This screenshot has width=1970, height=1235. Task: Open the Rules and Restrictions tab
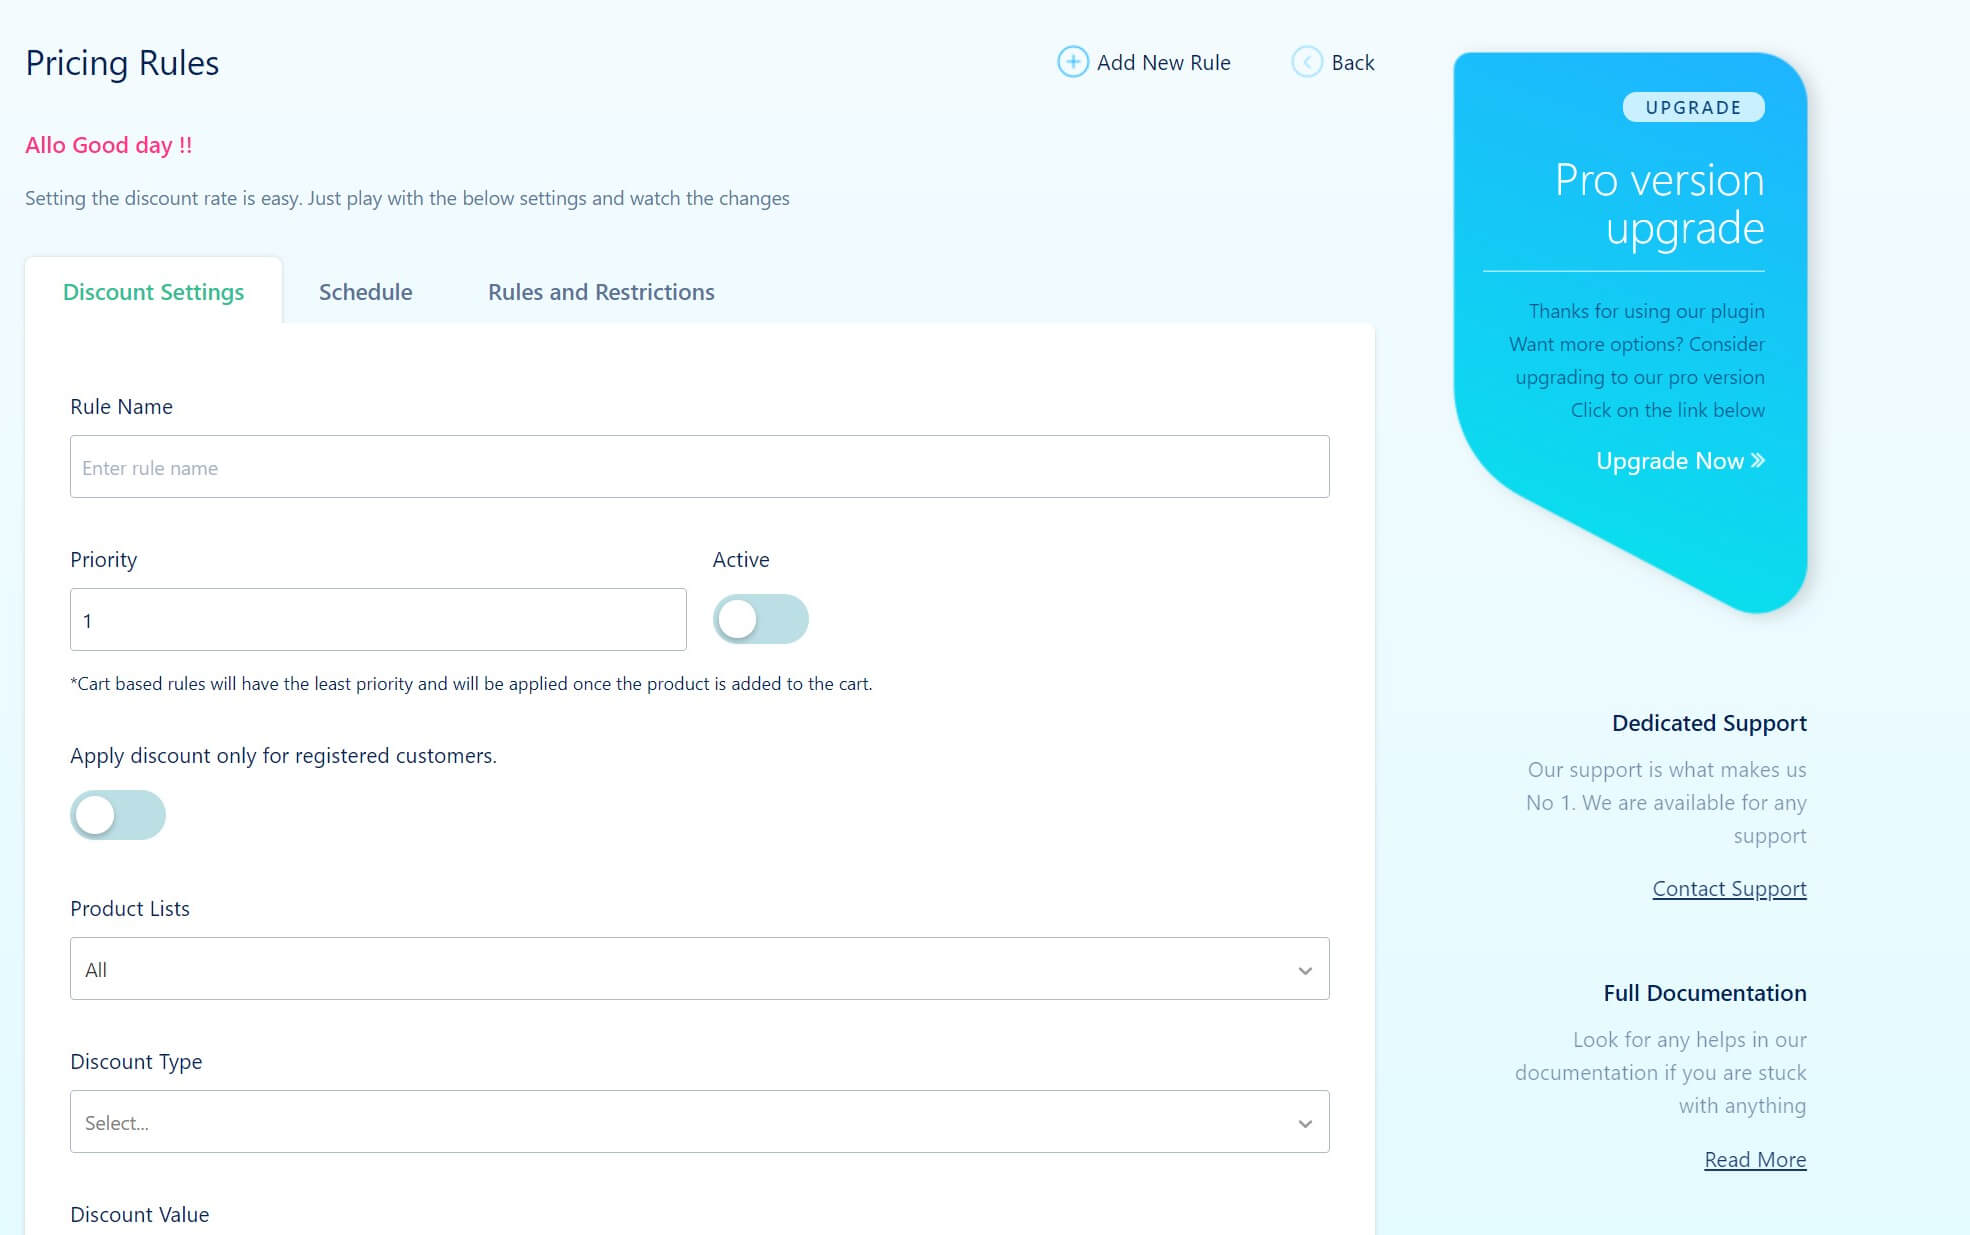(599, 290)
